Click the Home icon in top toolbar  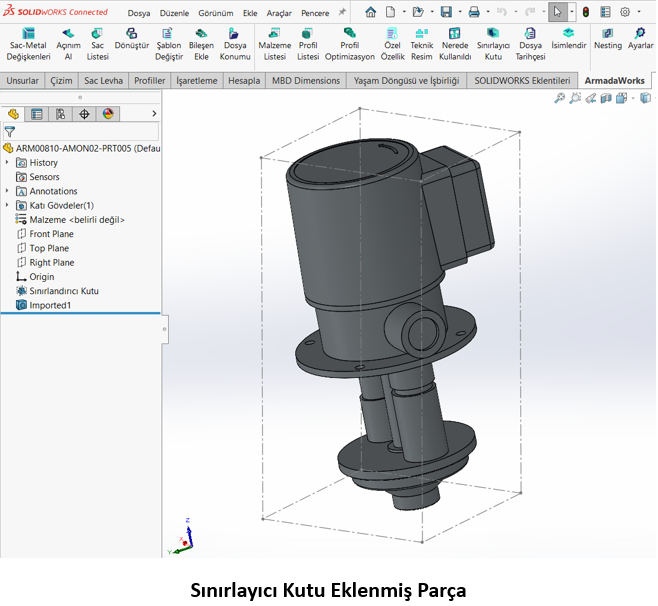(x=371, y=12)
